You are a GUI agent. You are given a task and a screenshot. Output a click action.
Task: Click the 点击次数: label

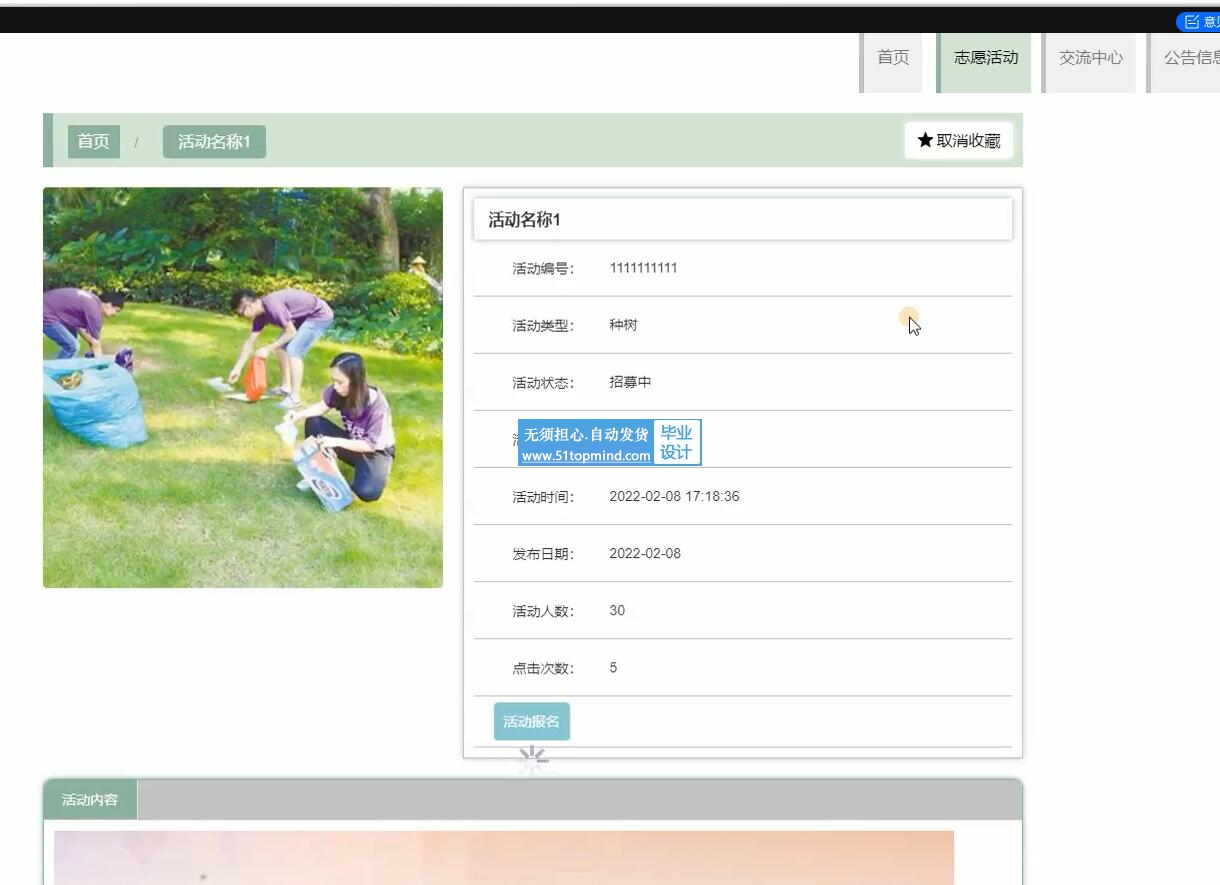544,668
